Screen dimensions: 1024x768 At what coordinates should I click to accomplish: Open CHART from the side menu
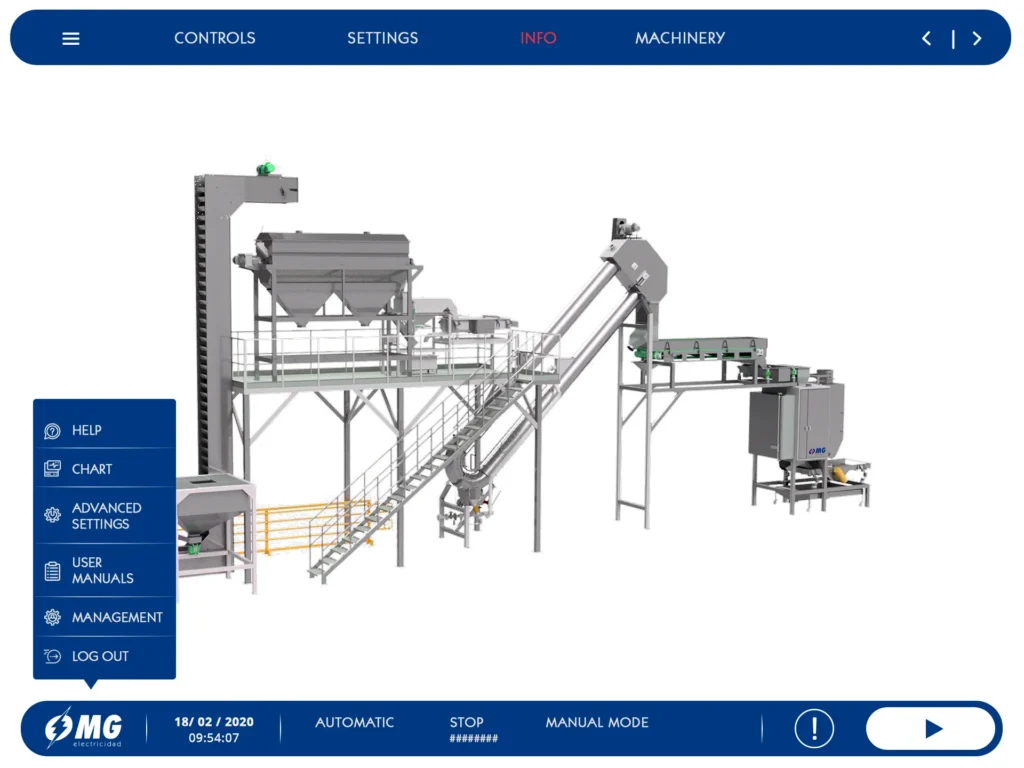click(x=104, y=469)
